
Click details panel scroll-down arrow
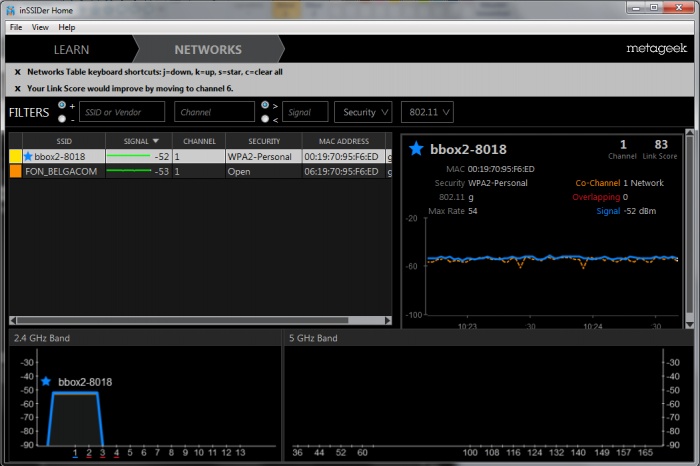tap(690, 325)
